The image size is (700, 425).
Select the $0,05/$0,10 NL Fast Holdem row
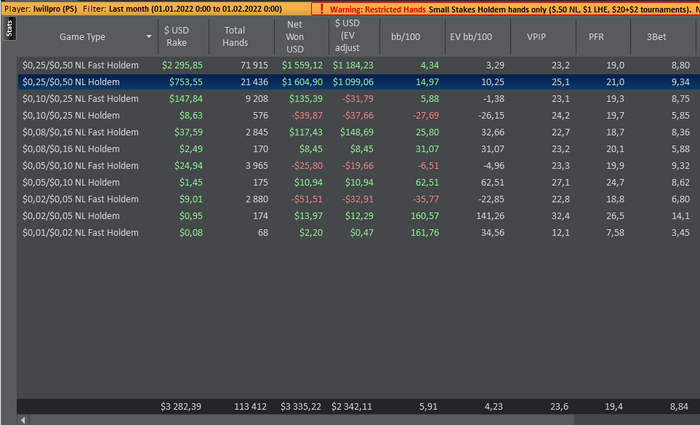pos(357,166)
